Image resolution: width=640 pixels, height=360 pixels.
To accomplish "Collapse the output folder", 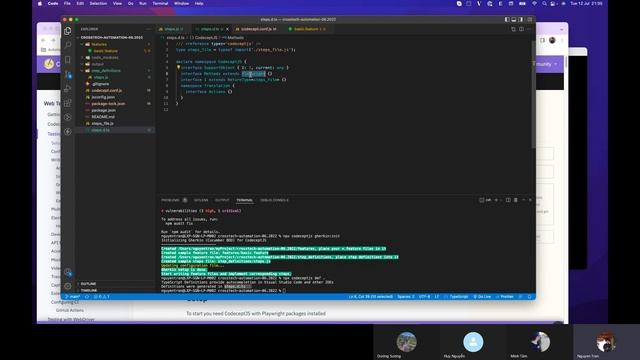I will tap(82, 64).
